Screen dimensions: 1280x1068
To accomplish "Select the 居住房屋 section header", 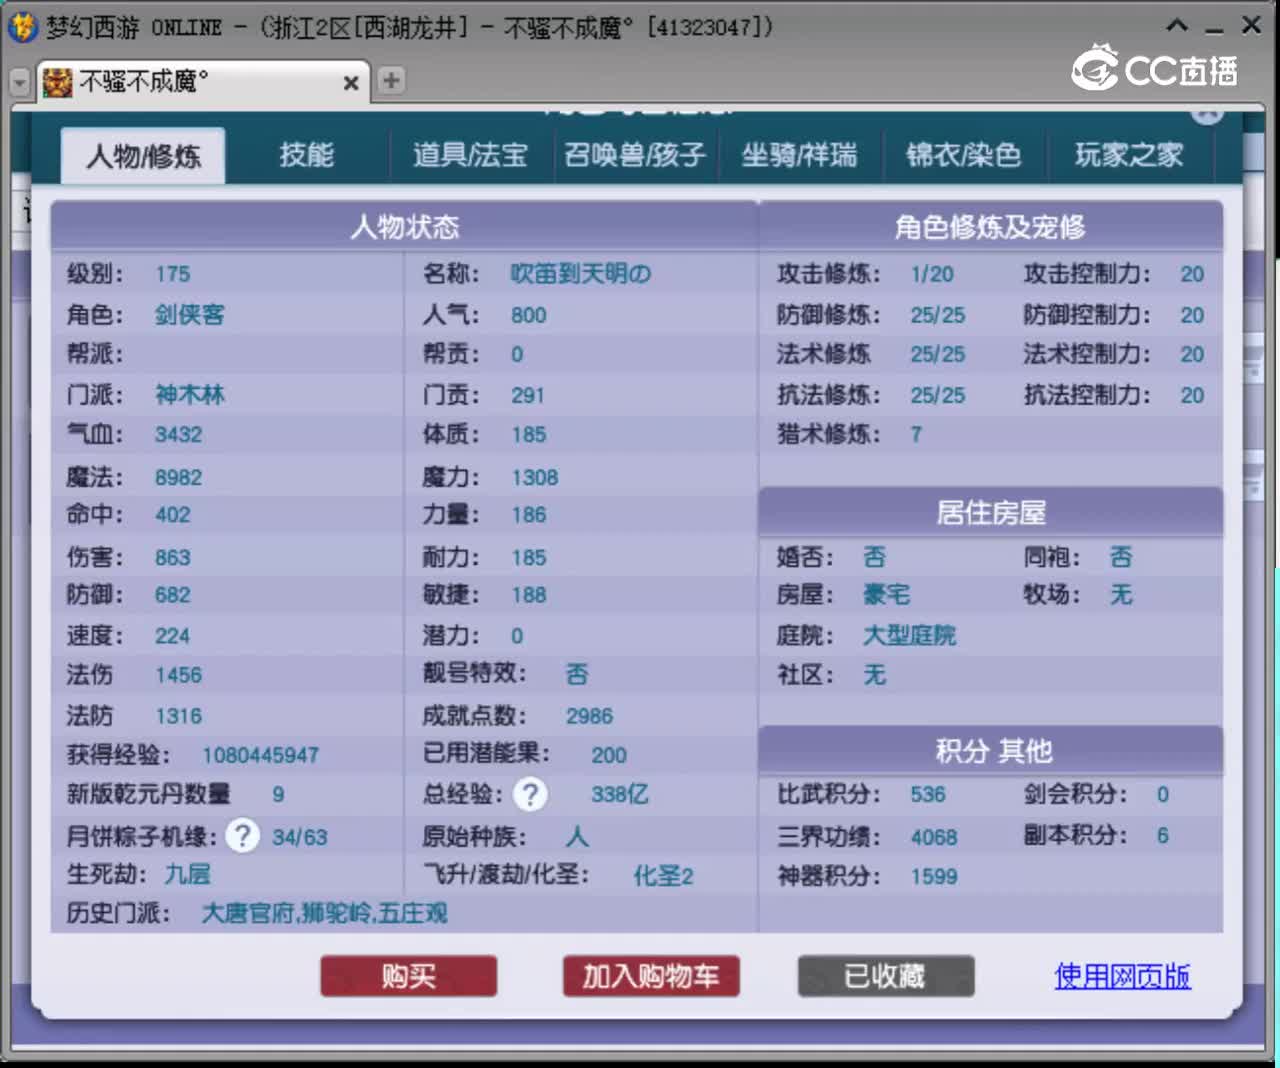I will tap(990, 513).
